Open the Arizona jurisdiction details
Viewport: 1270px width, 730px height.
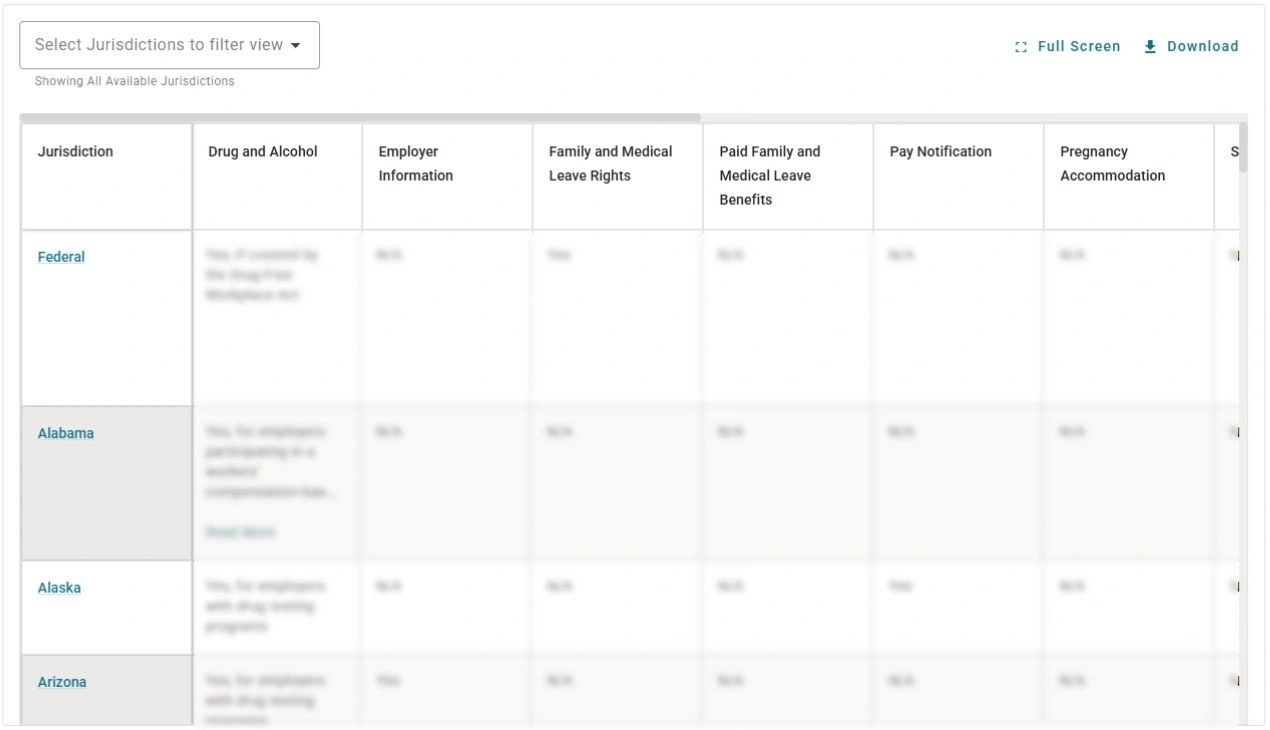coord(62,681)
